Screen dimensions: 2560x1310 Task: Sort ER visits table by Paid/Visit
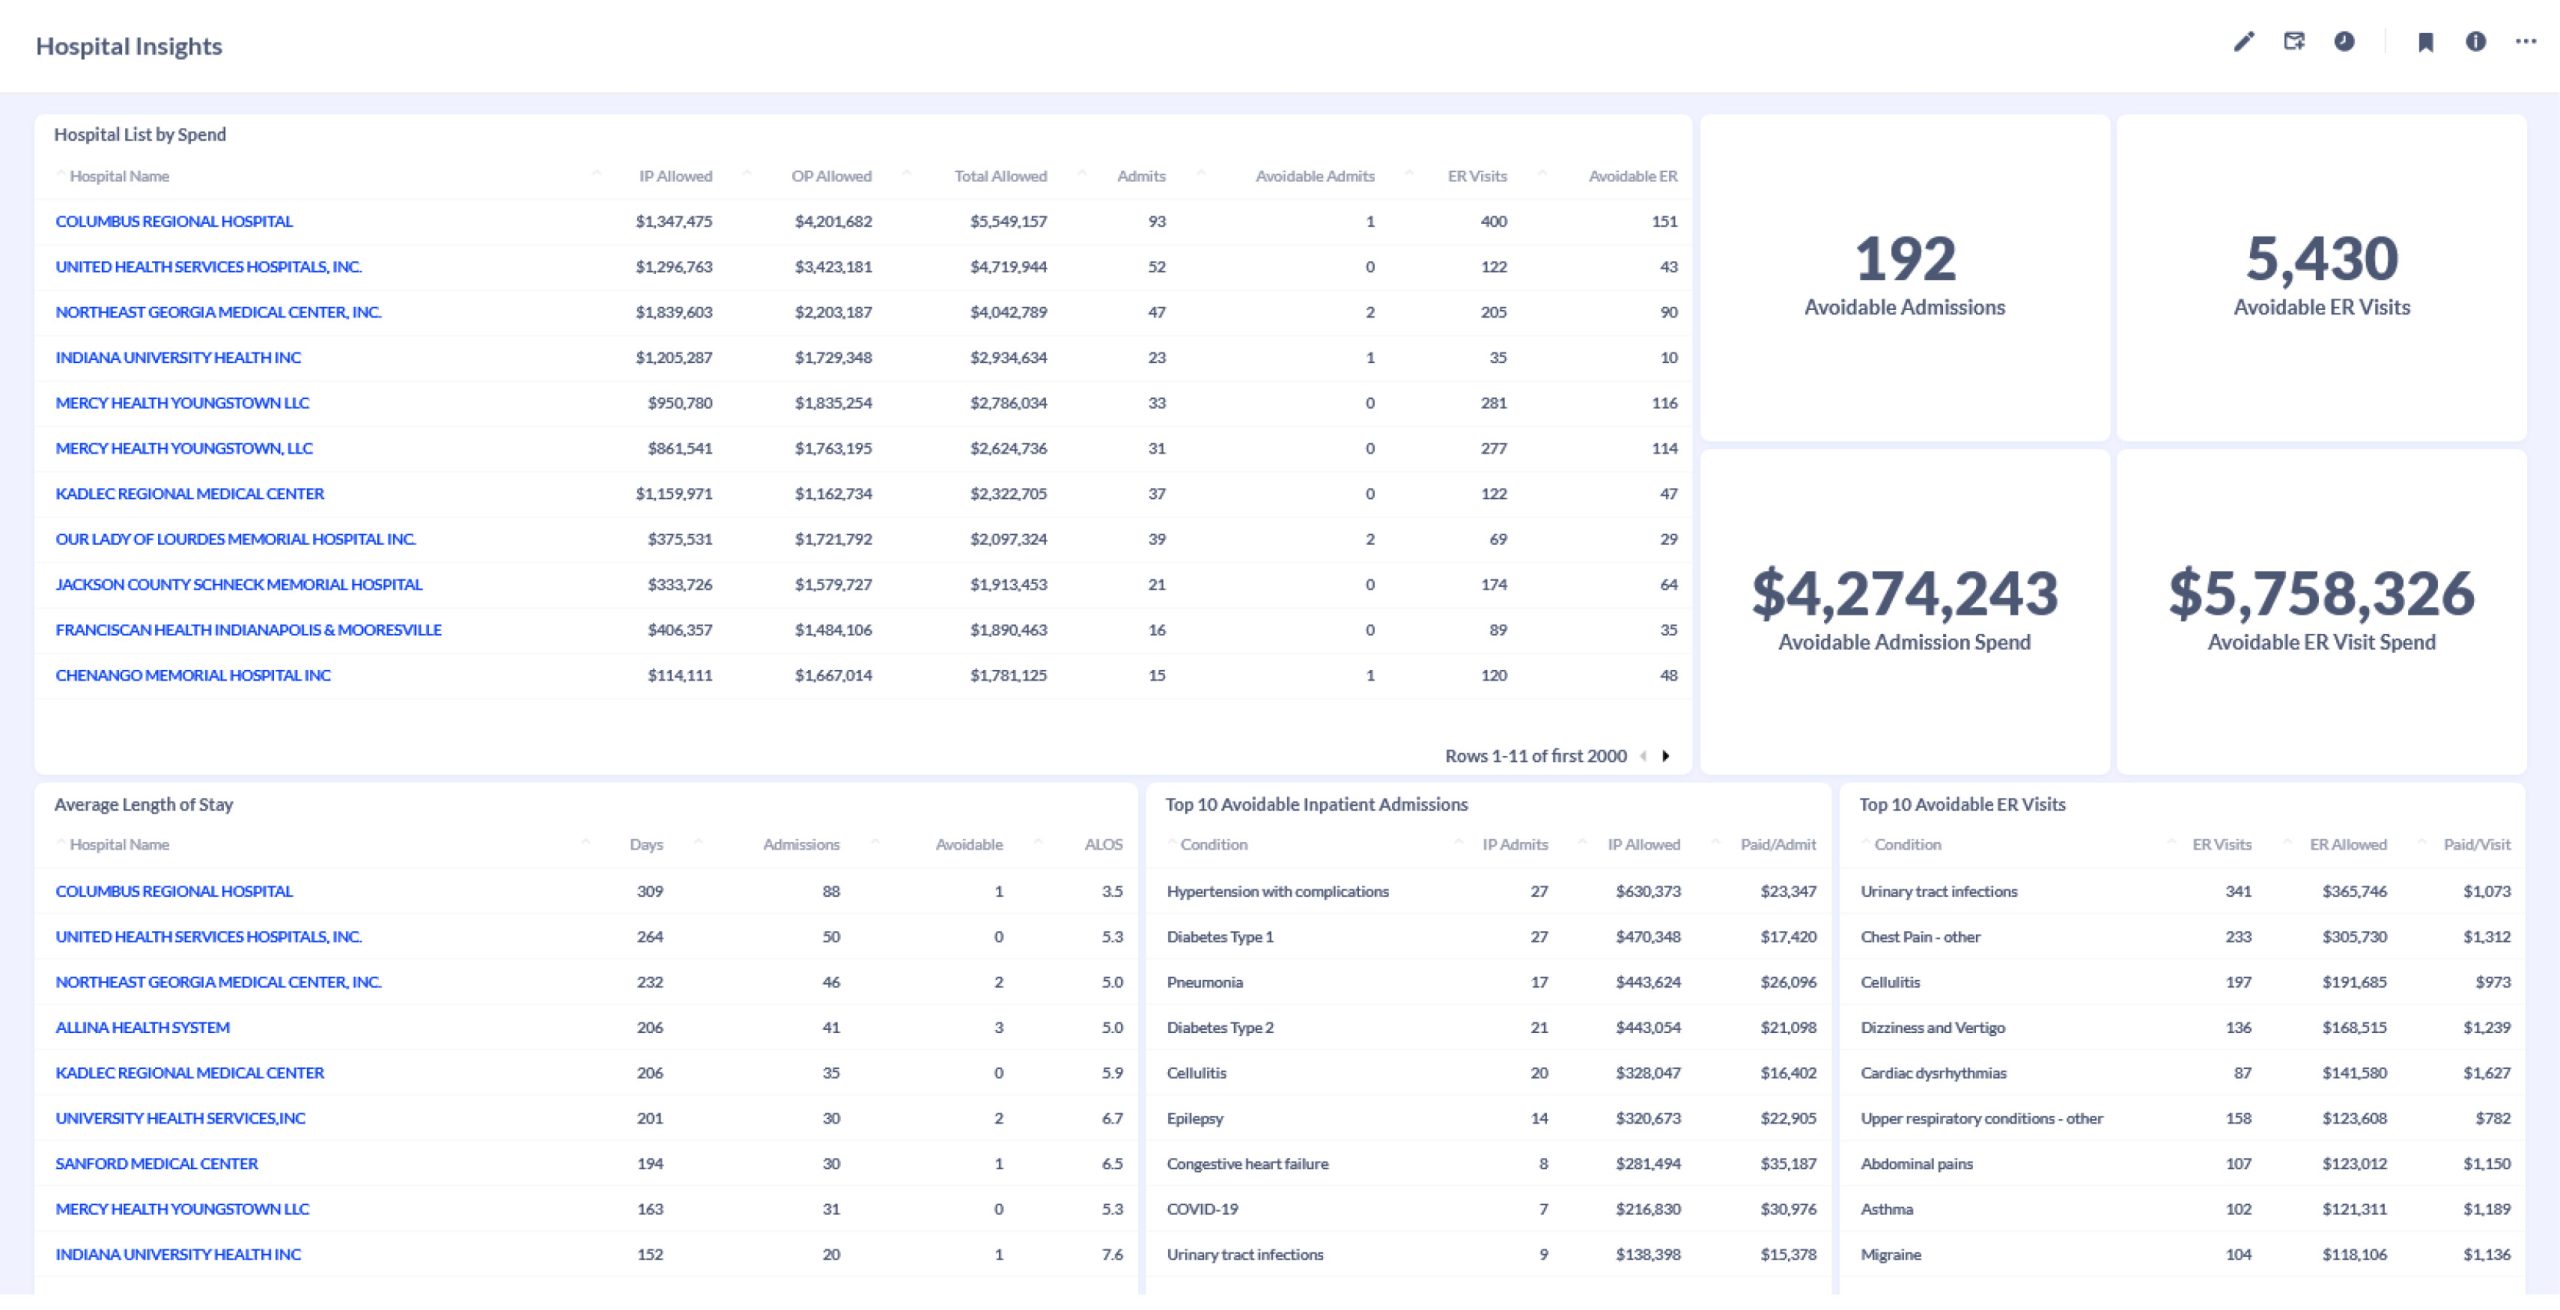coord(2477,845)
